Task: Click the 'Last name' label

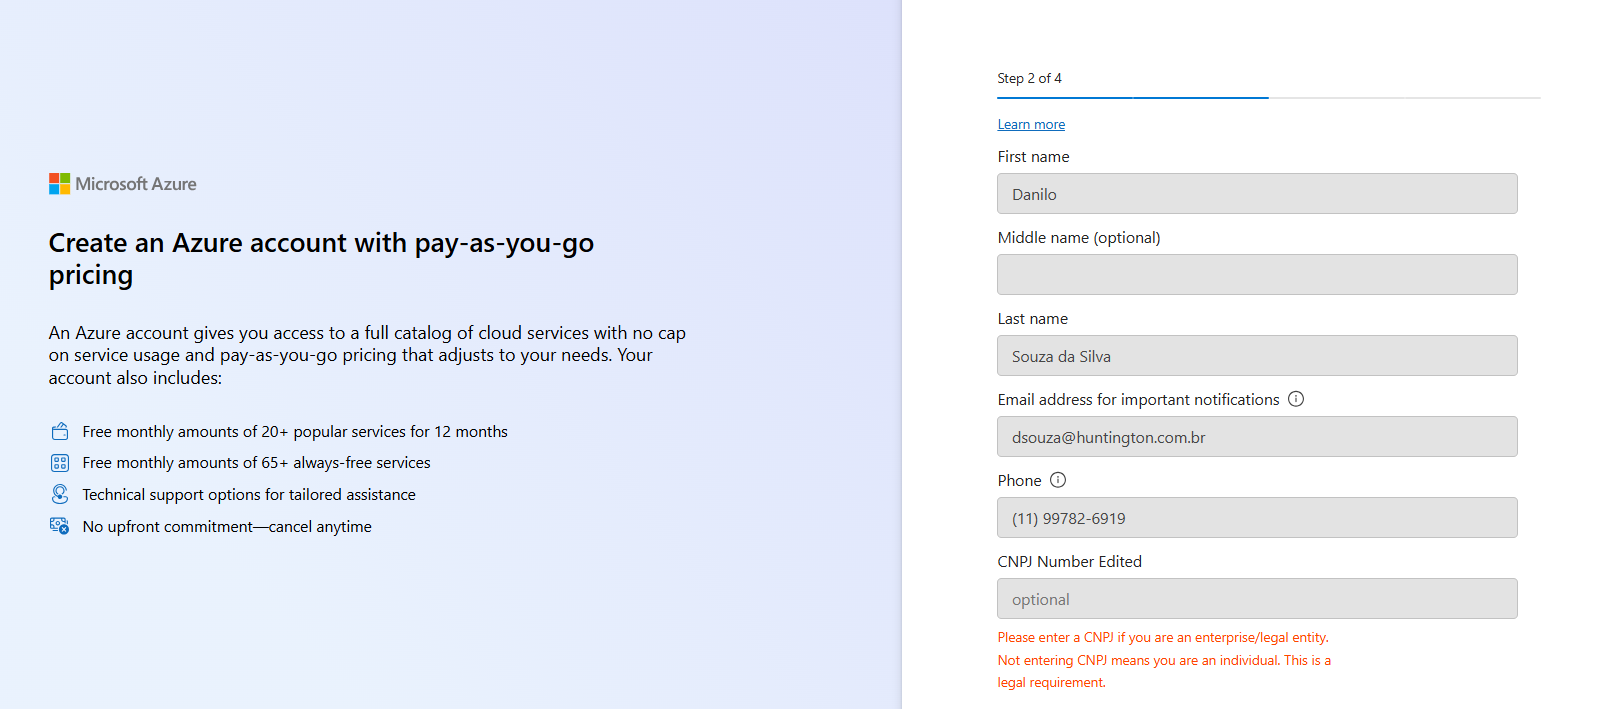Action: click(x=1032, y=319)
